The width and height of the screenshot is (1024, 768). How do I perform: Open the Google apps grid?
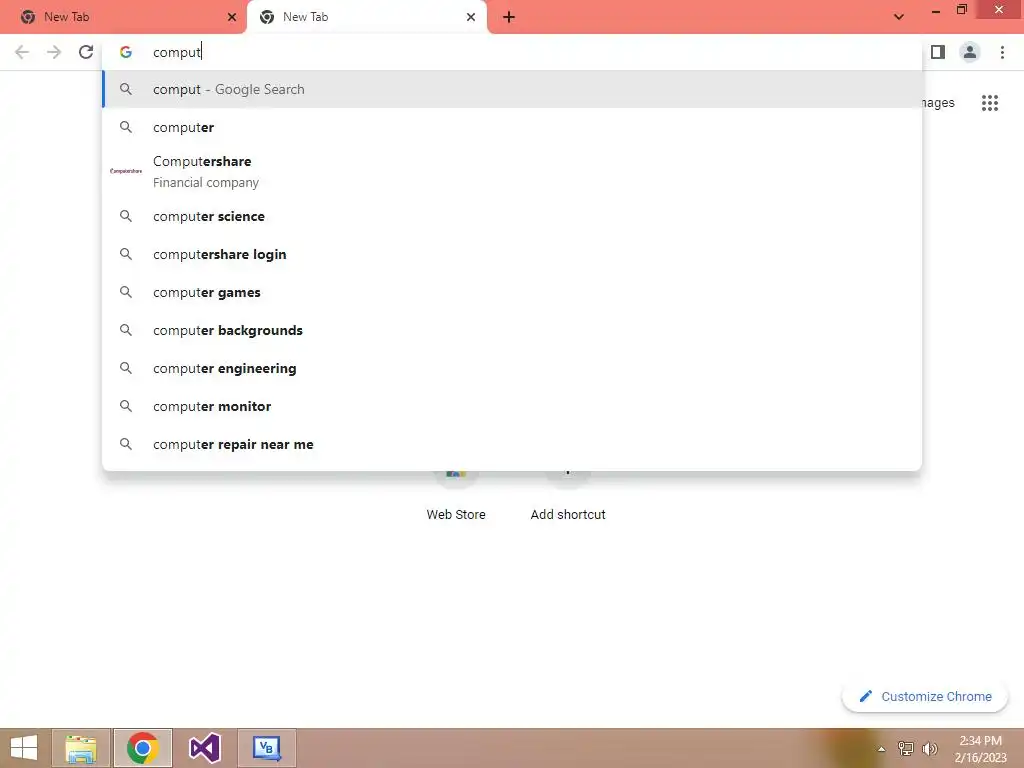click(989, 103)
